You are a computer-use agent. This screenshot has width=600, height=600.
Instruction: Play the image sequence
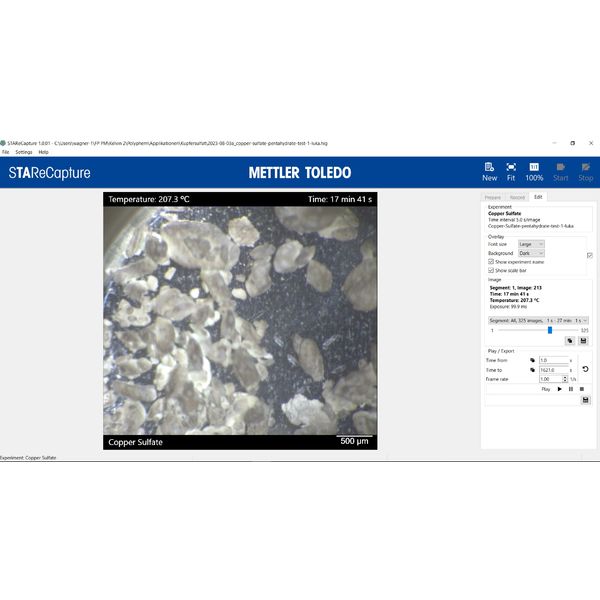pyautogui.click(x=560, y=389)
